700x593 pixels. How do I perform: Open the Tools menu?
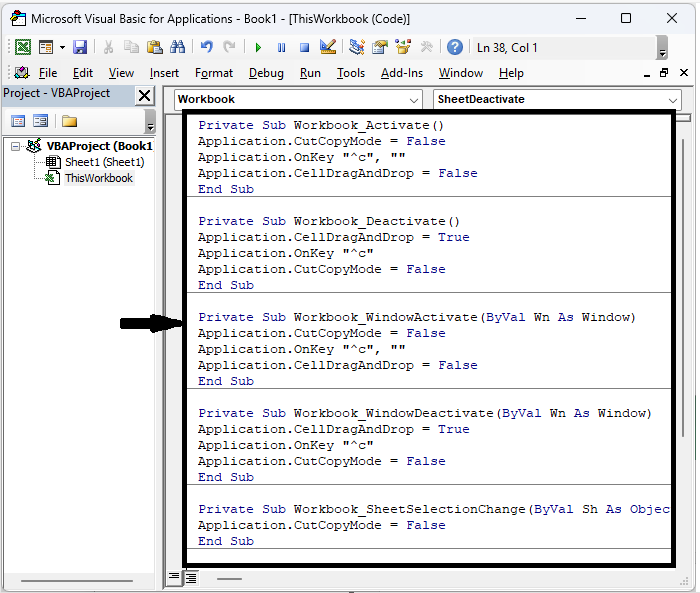coord(350,73)
